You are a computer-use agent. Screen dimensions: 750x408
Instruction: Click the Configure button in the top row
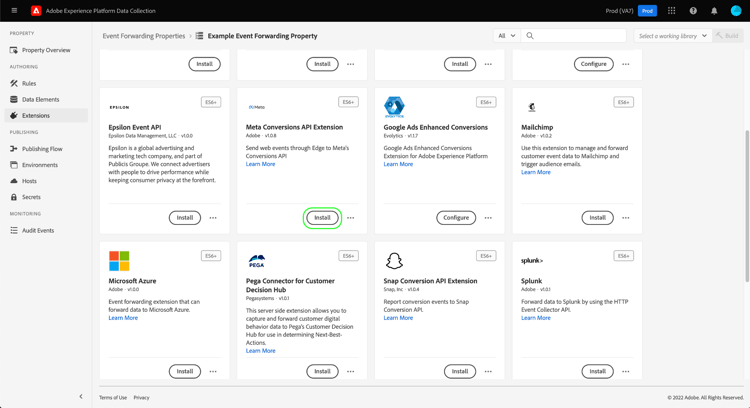pos(594,64)
